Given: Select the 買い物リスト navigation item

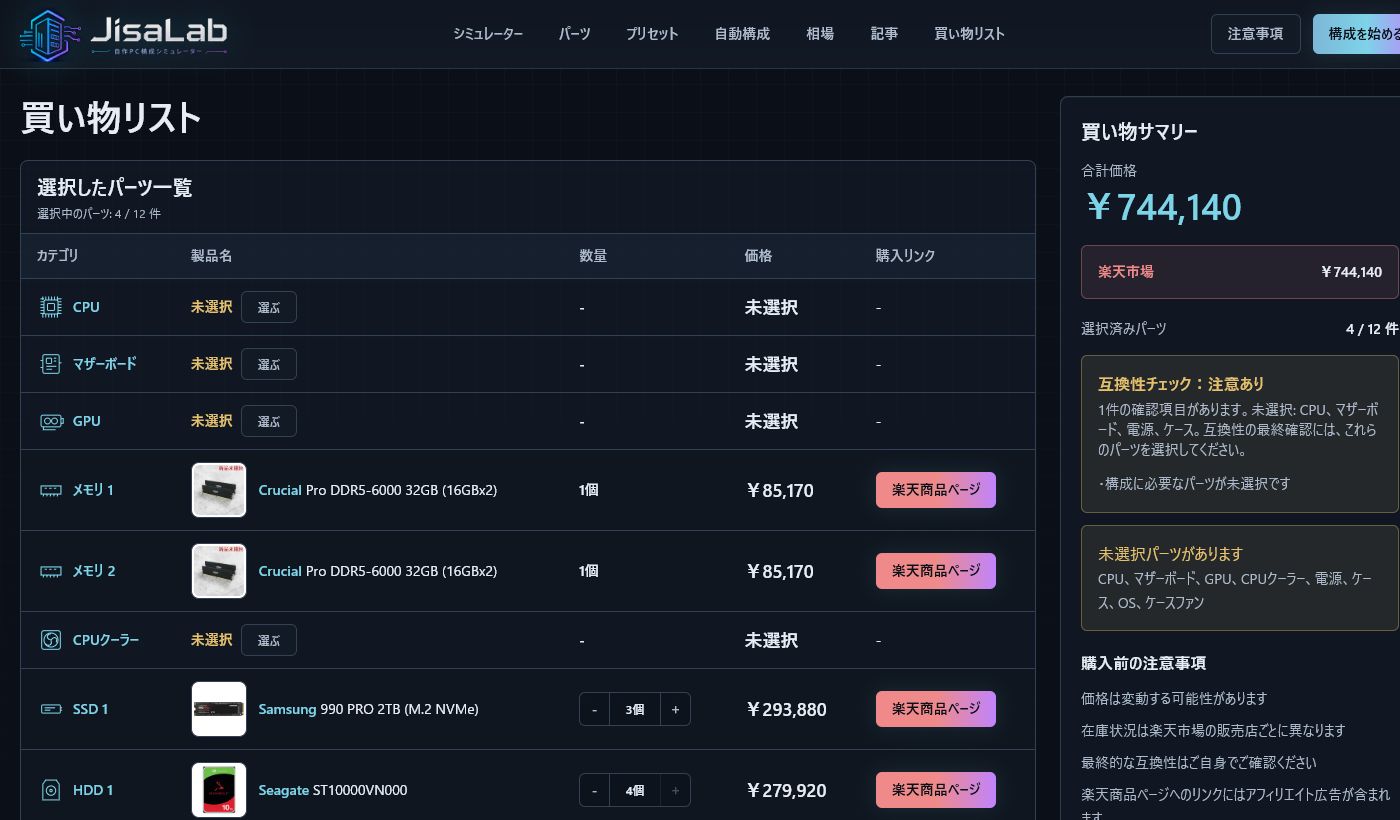Looking at the screenshot, I should coord(969,34).
